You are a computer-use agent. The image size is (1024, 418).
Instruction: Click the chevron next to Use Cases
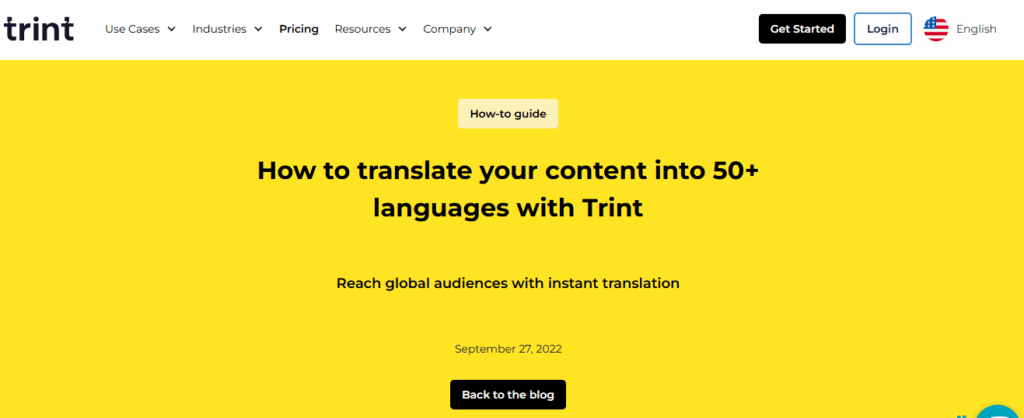pos(171,29)
